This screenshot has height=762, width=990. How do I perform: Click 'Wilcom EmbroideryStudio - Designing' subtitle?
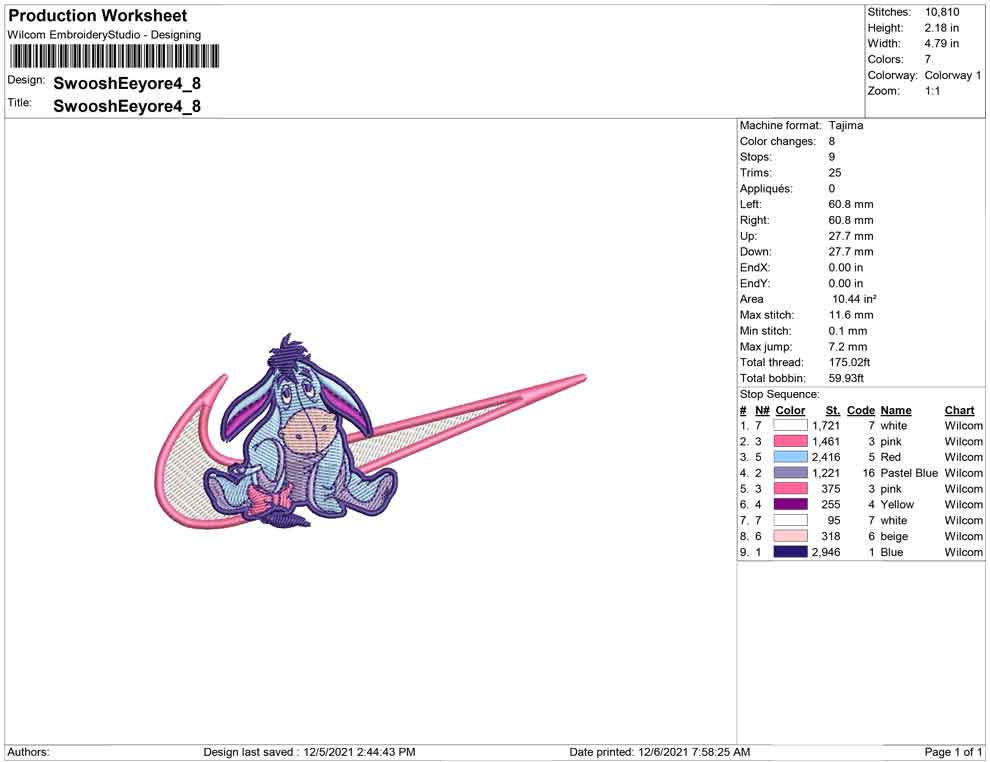[x=104, y=35]
